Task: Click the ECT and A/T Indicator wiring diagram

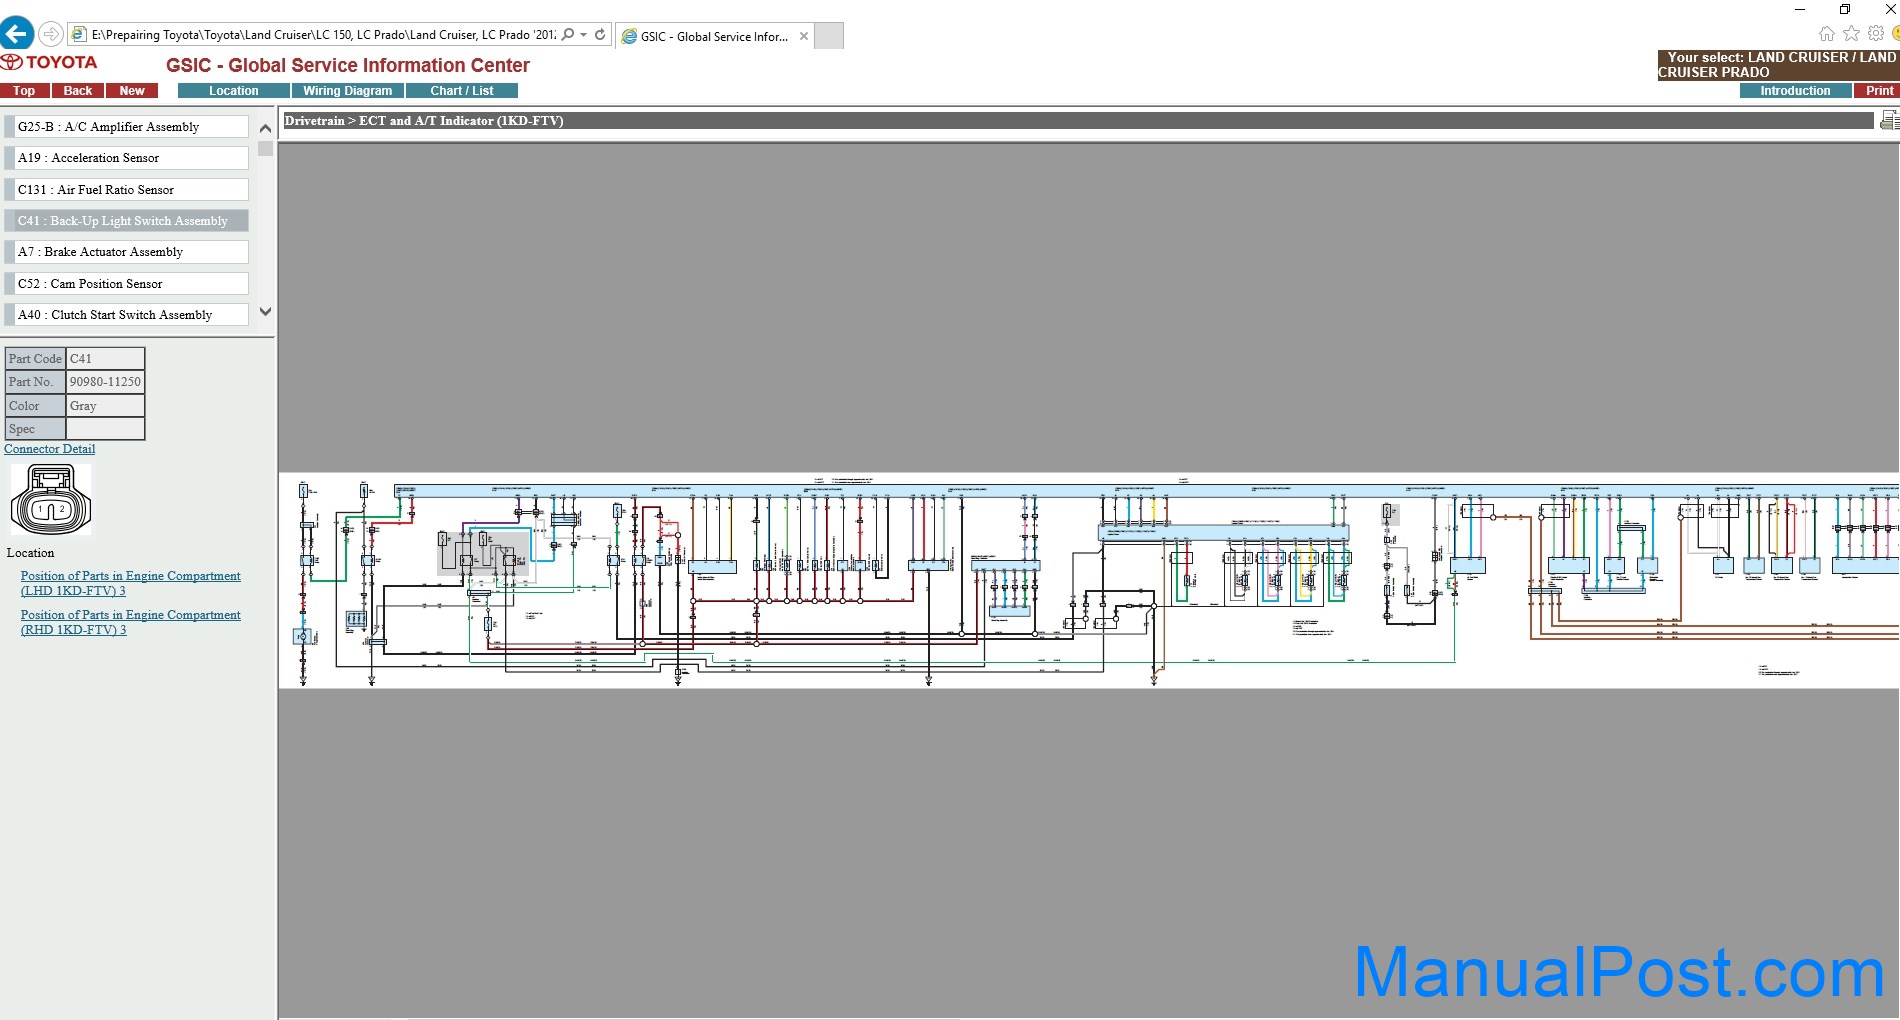Action: 1089,580
